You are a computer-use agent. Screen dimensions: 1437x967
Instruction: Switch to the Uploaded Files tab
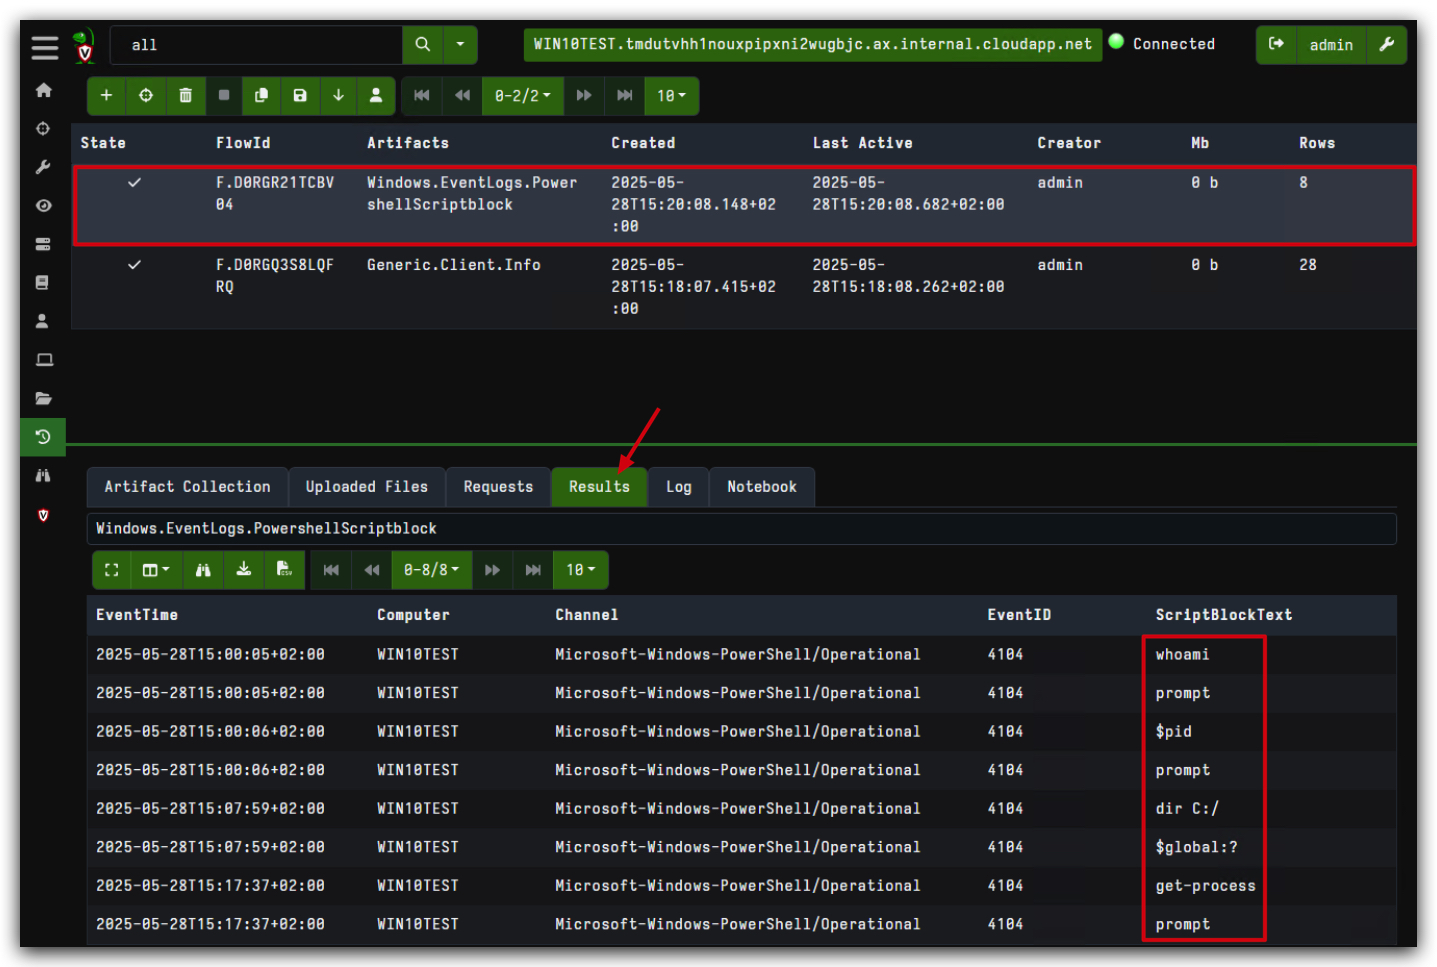click(x=367, y=487)
